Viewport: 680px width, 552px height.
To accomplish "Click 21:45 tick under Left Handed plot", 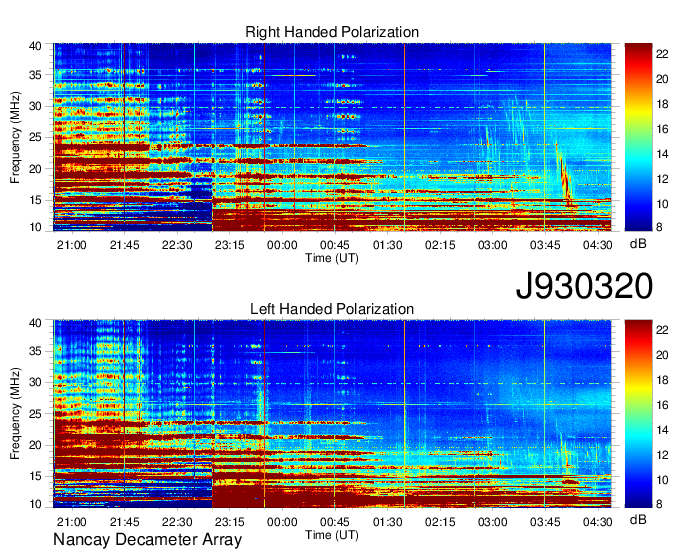I will click(124, 522).
